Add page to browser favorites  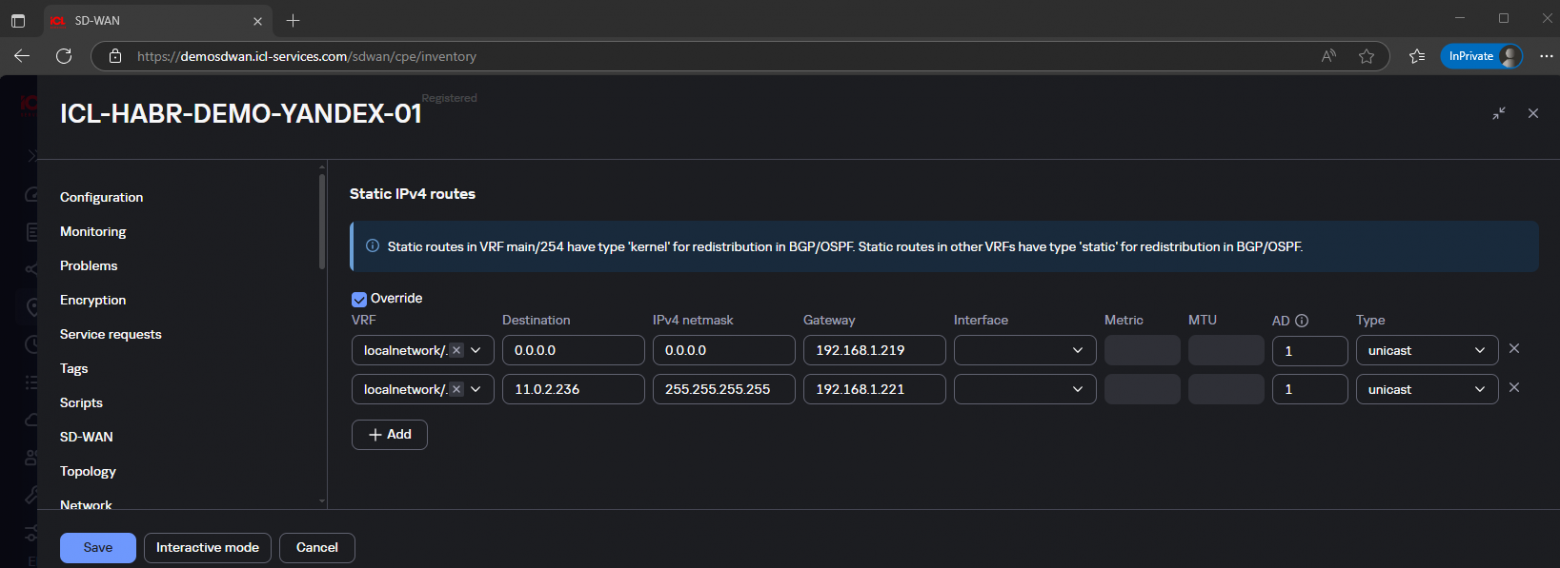pyautogui.click(x=1366, y=56)
